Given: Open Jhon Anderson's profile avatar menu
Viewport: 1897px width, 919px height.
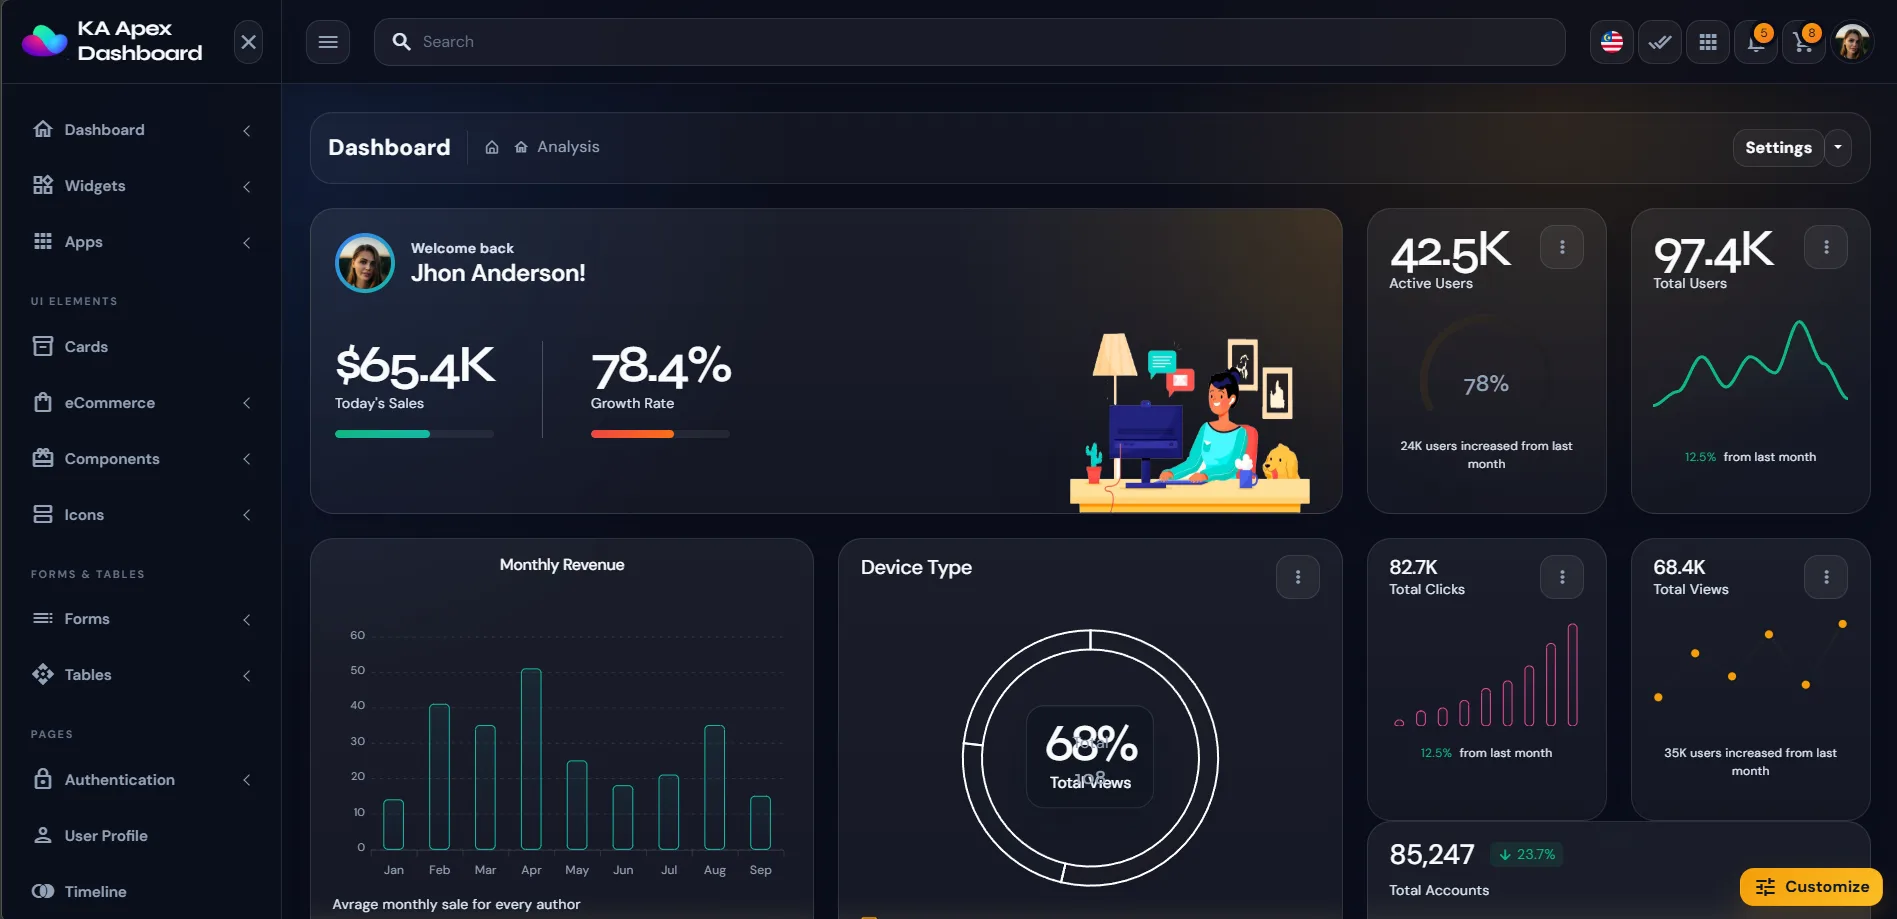Looking at the screenshot, I should pos(1852,42).
